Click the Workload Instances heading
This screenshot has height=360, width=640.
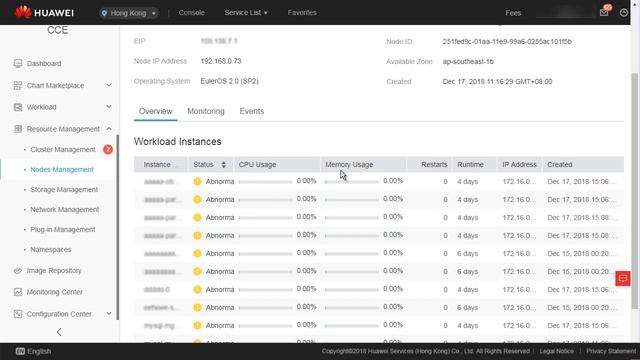click(x=178, y=142)
